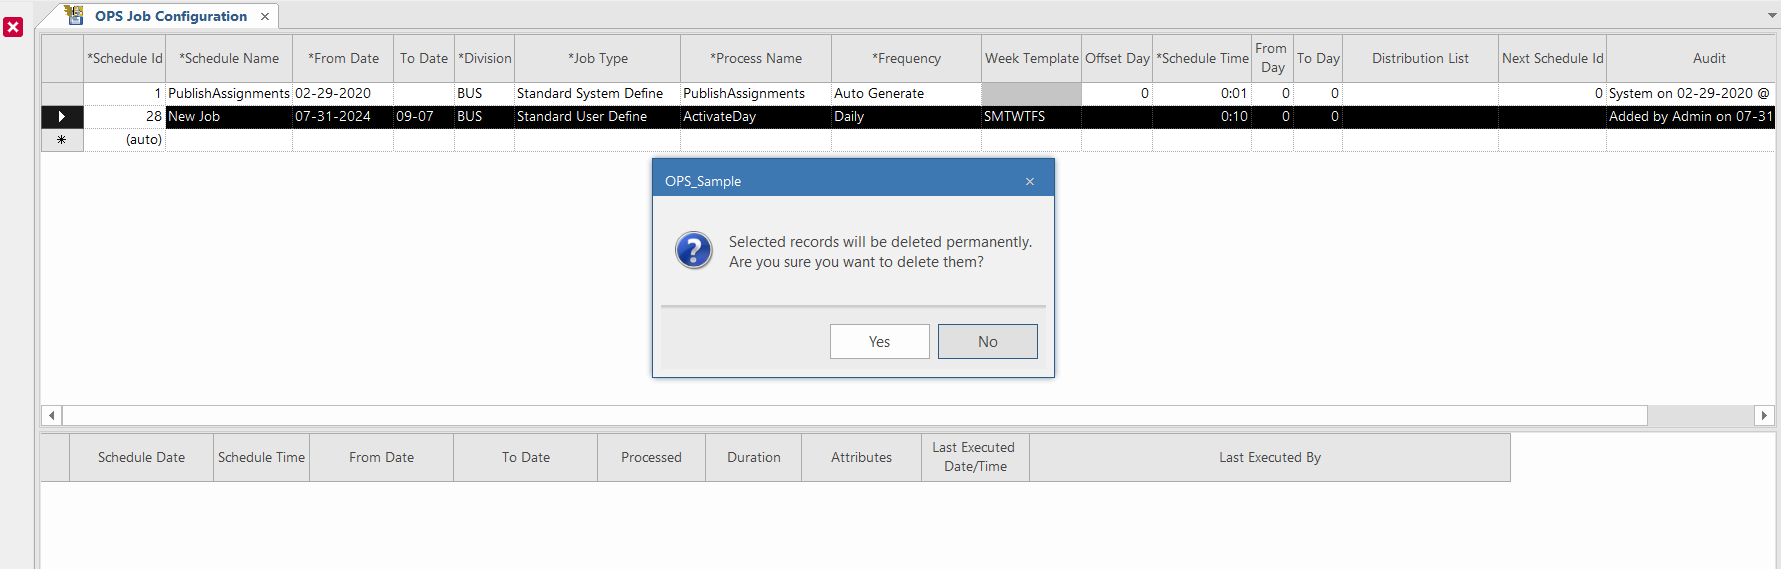Viewport: 1781px width, 569px height.
Task: Click the 0:10 schedule time cell
Action: click(x=1202, y=116)
